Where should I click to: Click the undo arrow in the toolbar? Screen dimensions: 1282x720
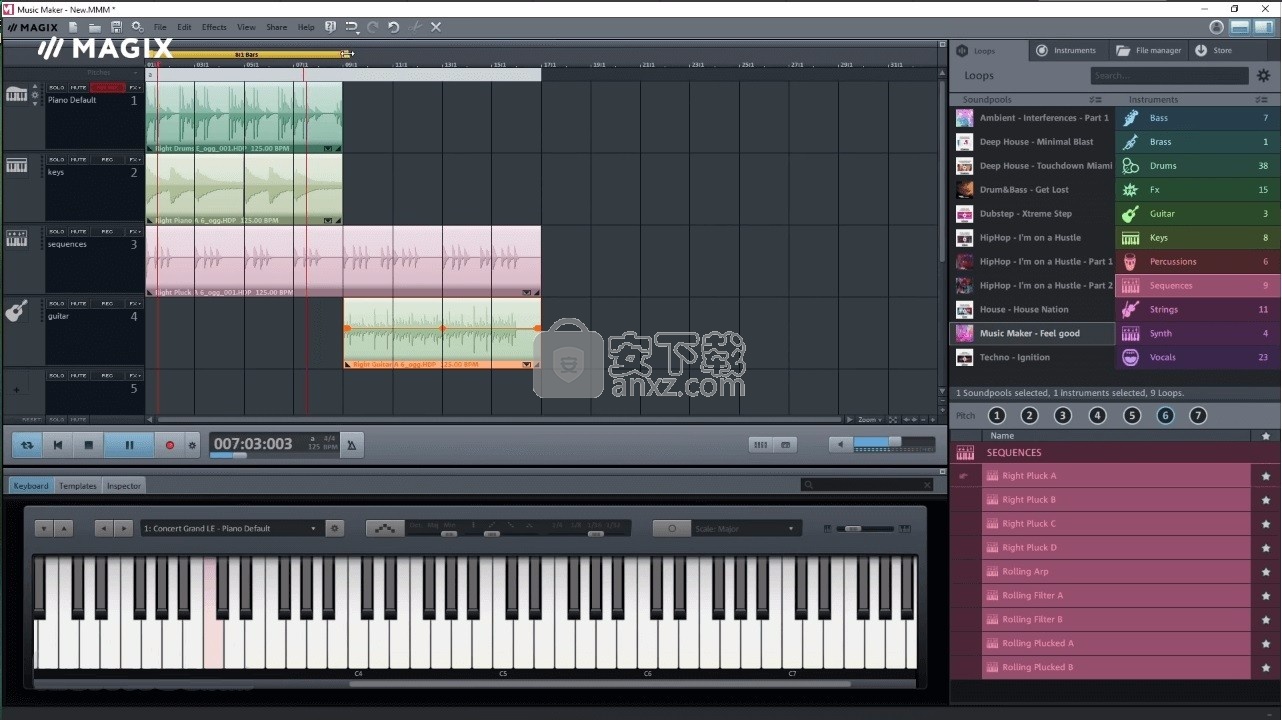394,27
